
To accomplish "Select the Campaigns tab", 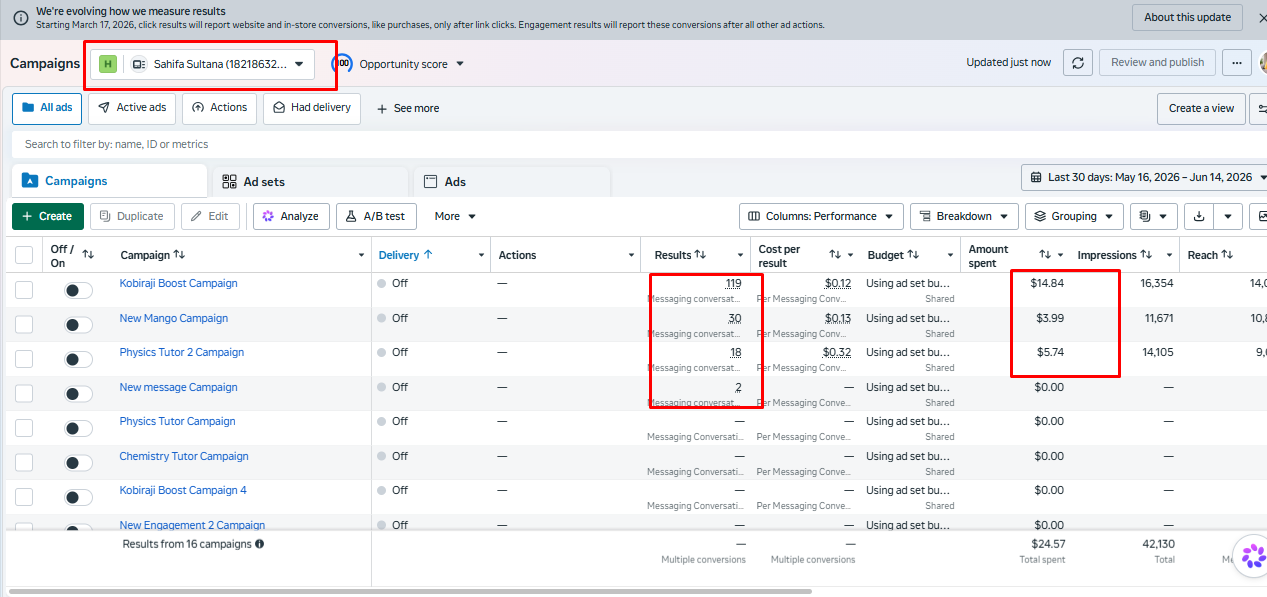I will pos(109,181).
